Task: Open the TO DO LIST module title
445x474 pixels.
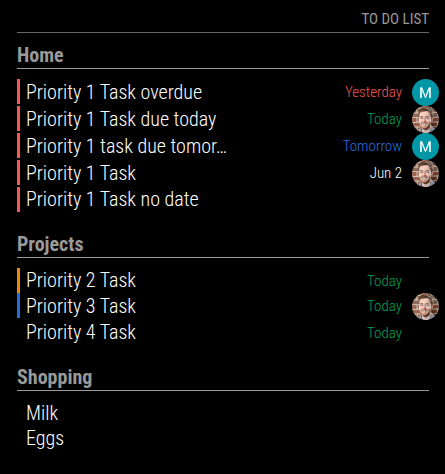Action: [x=395, y=19]
